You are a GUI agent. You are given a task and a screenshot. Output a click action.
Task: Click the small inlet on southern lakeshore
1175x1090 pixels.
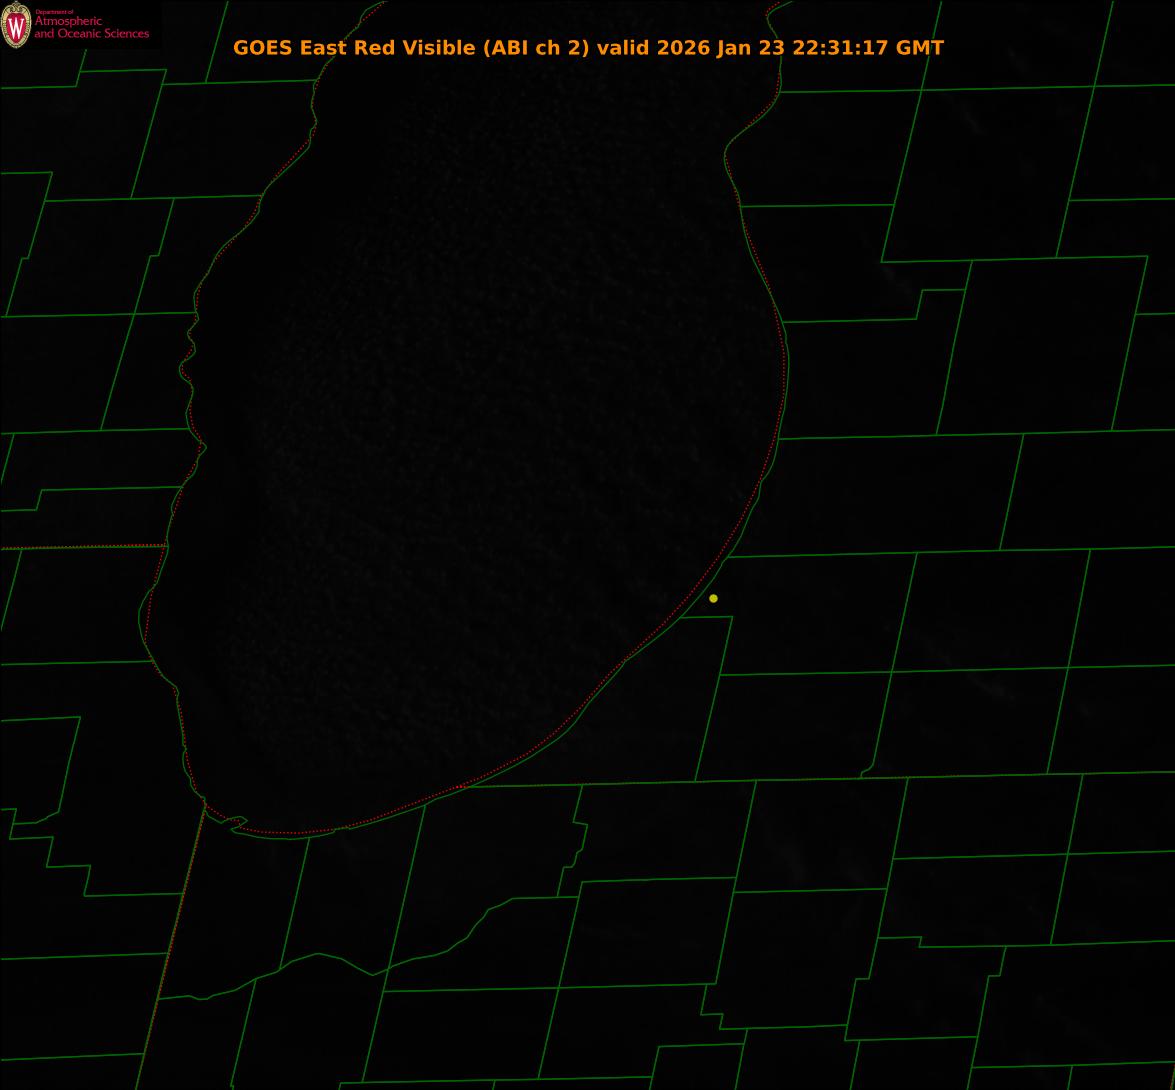tap(237, 824)
